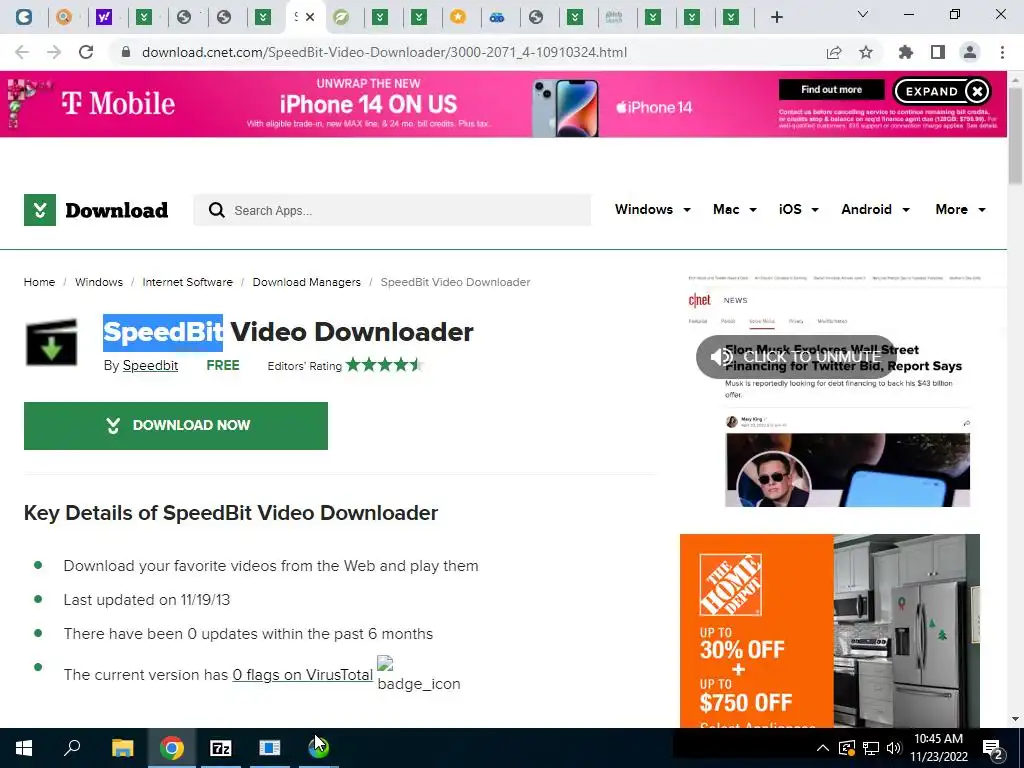Click the Home breadcrumb link
The width and height of the screenshot is (1024, 768).
[x=39, y=282]
